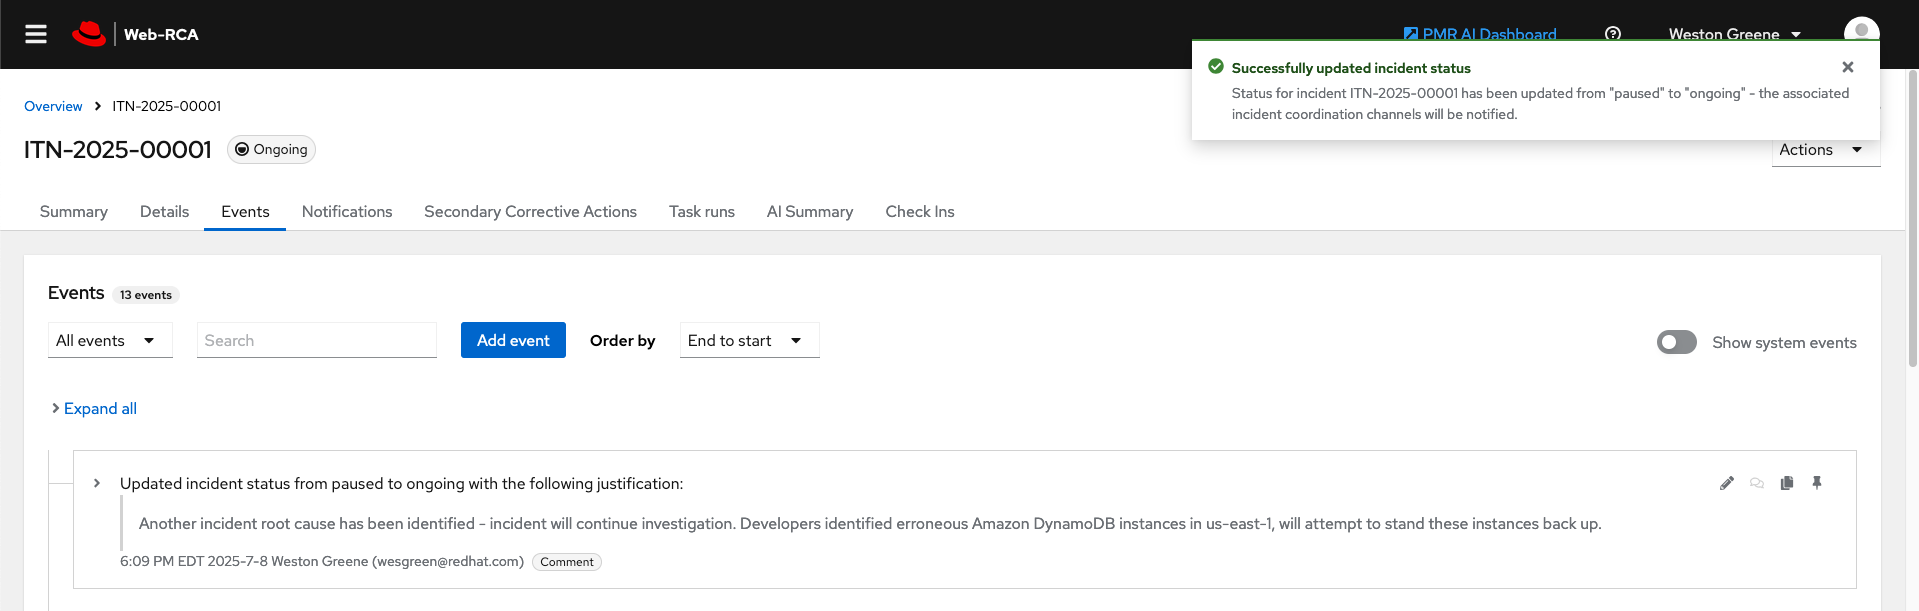Copy the event using the copy icon

tap(1787, 483)
